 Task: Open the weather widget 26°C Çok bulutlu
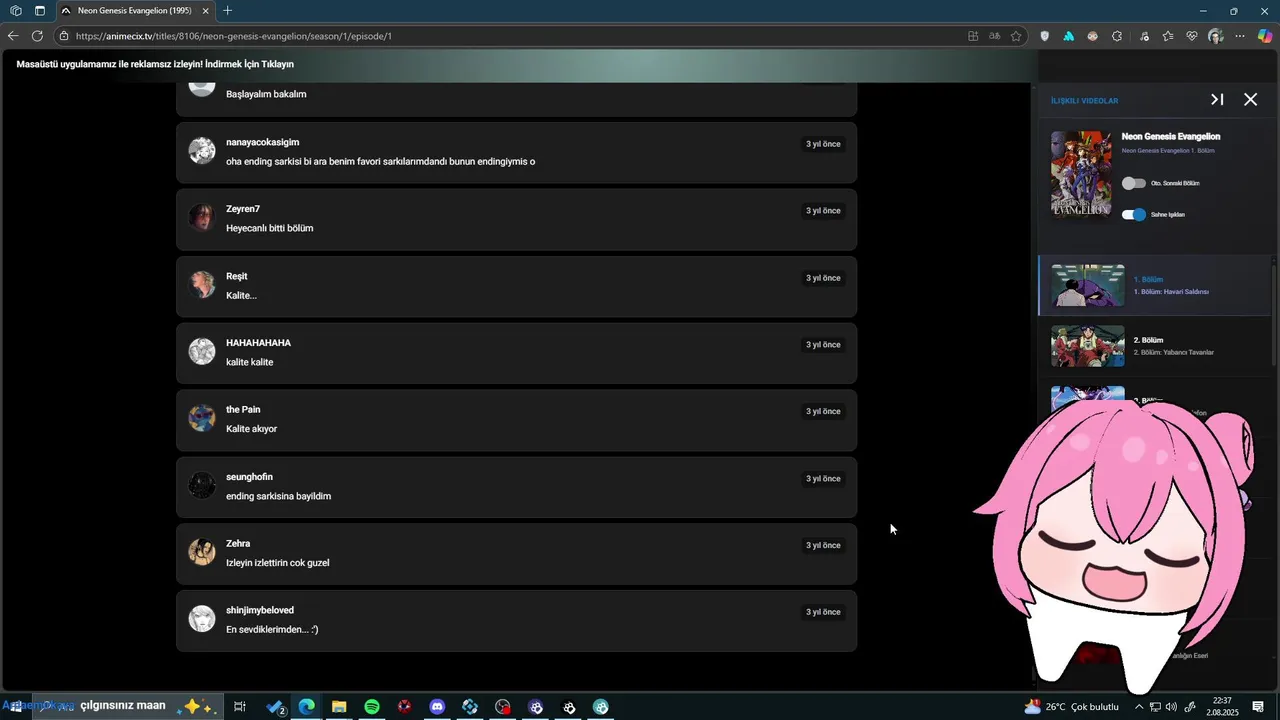click(x=1071, y=707)
